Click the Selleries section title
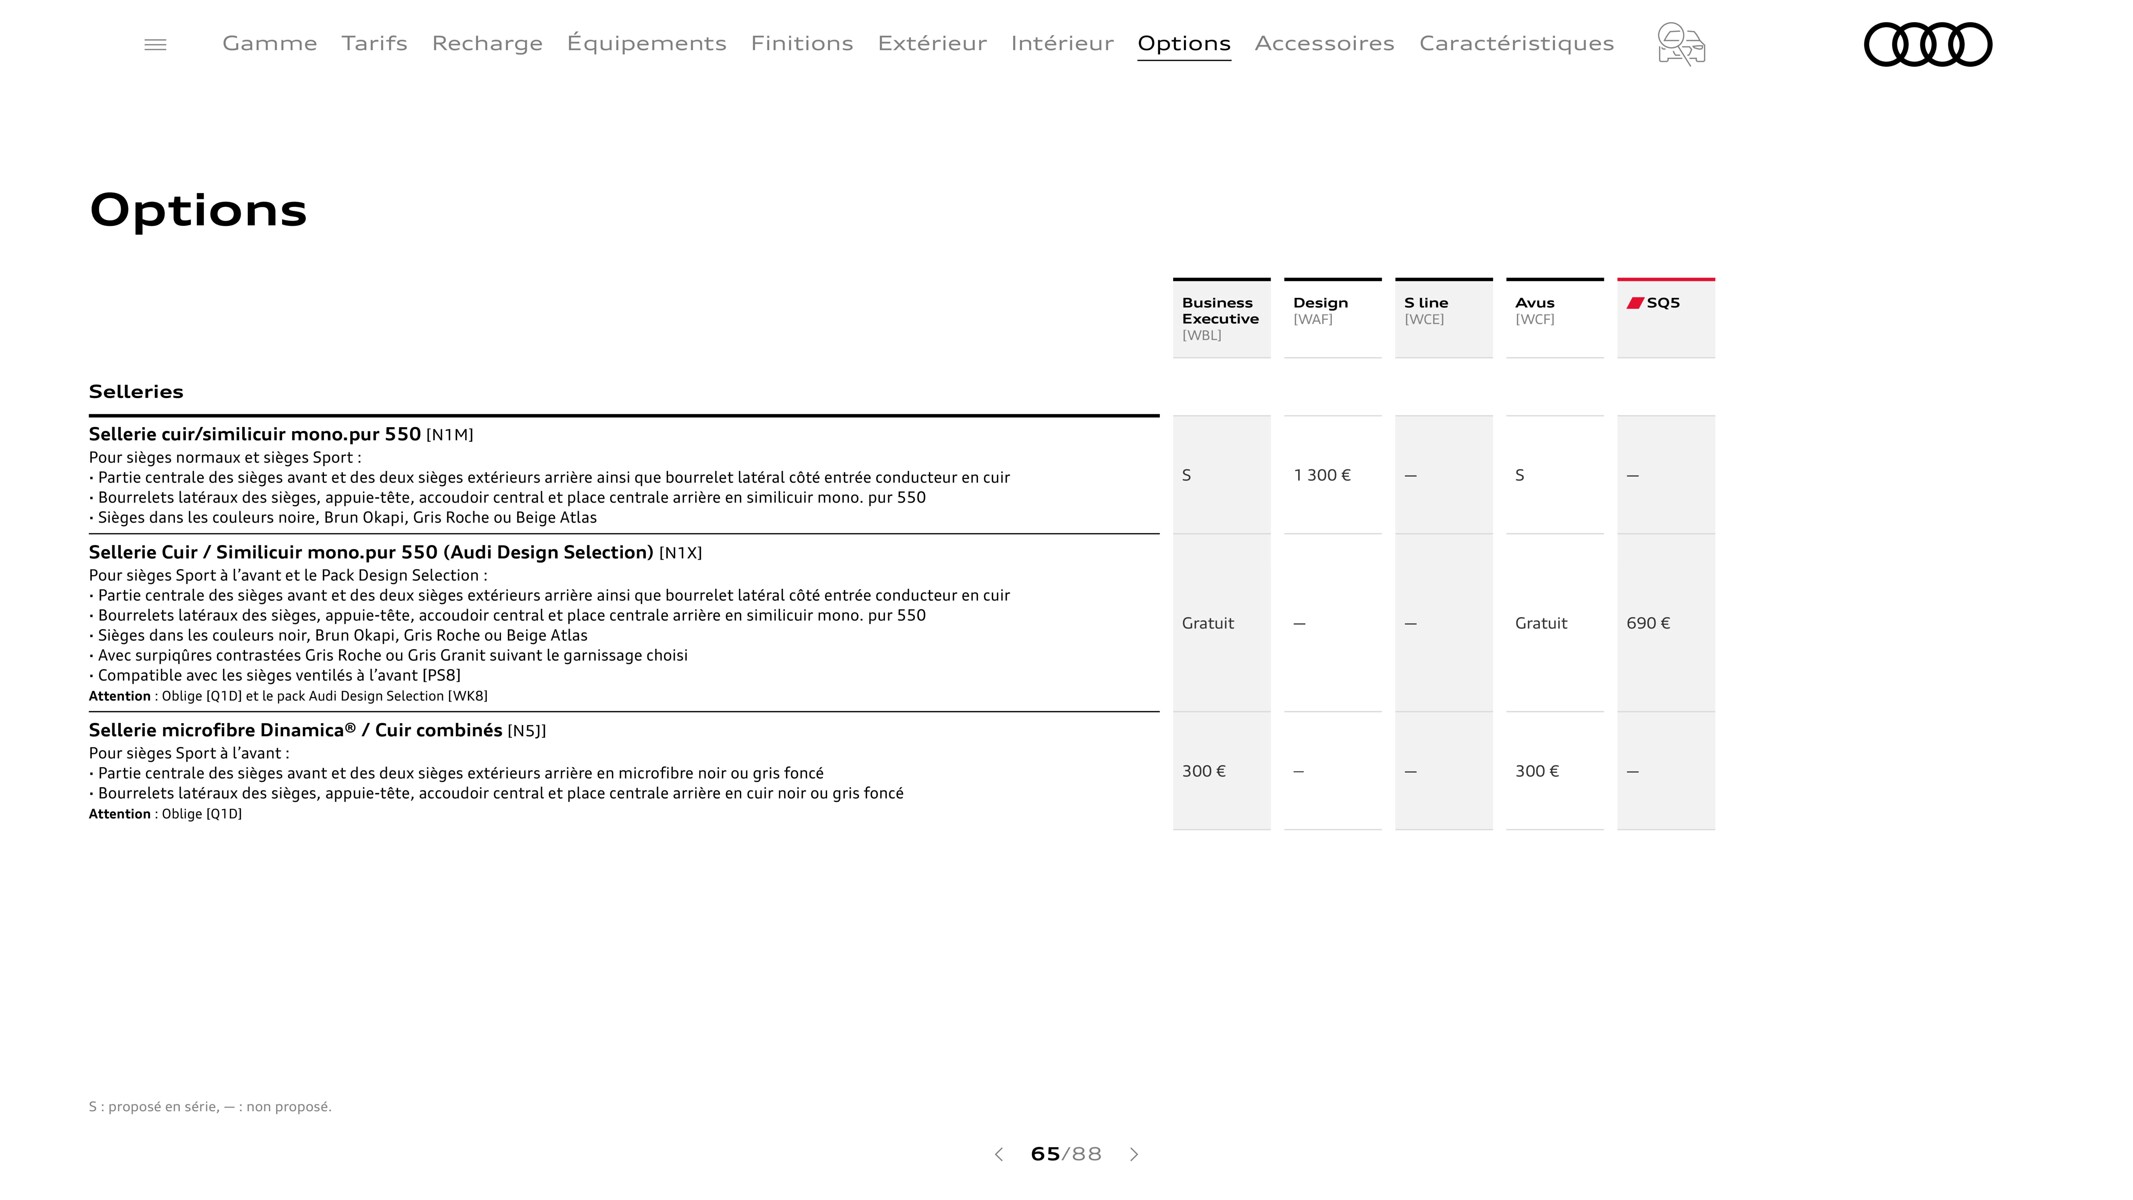Viewport: 2133px width, 1200px height. point(136,391)
